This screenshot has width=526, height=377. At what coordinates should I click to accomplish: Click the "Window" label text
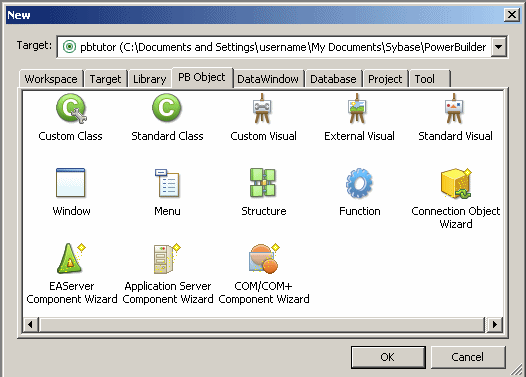coord(71,211)
